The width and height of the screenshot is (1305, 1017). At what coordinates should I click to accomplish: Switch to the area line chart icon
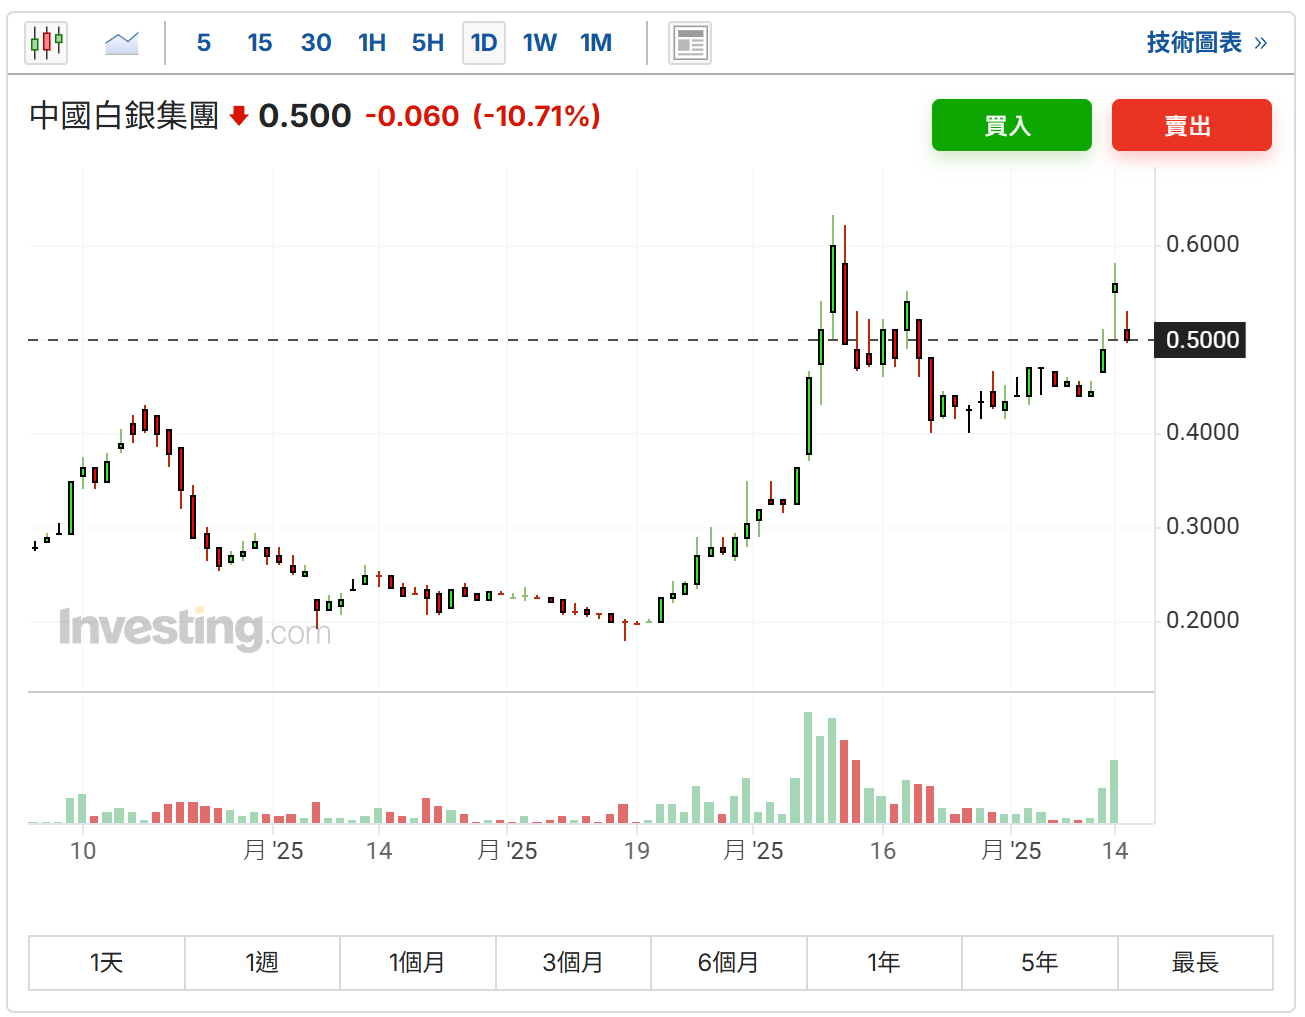[122, 43]
